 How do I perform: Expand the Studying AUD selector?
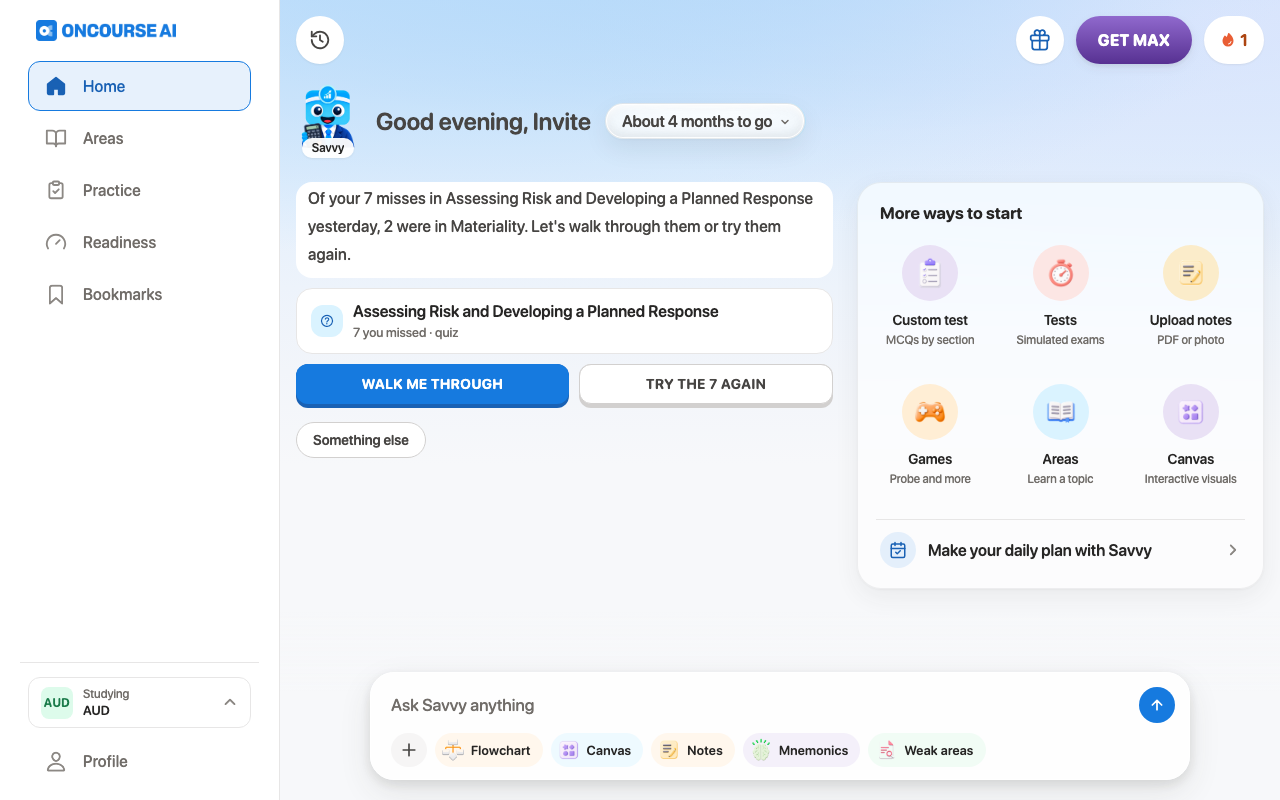click(139, 702)
